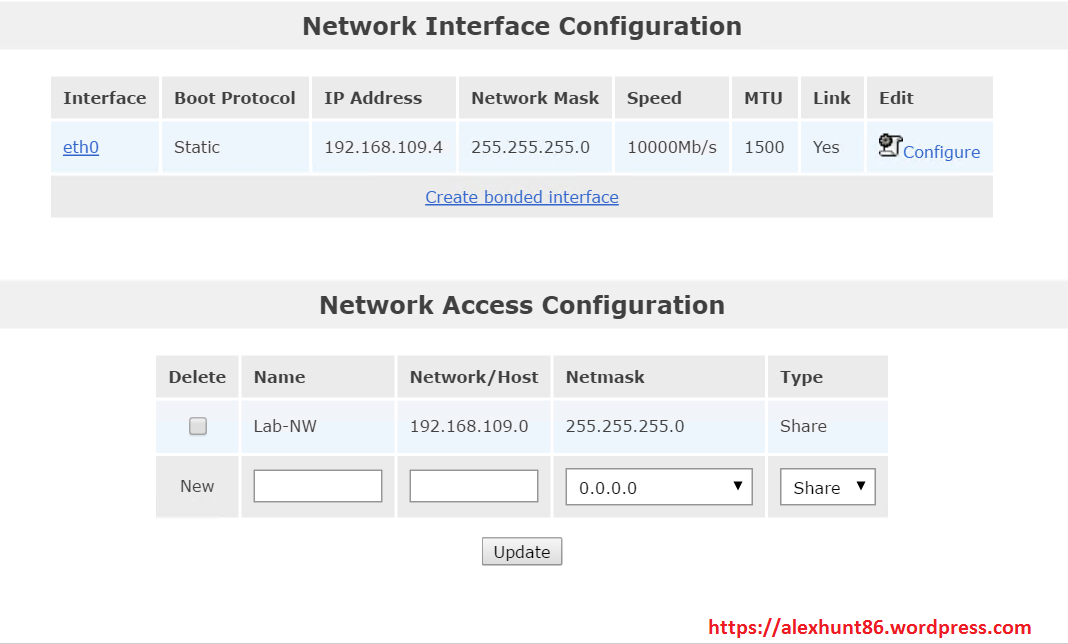Select the 192.168.109.4 IP address cell

(383, 147)
